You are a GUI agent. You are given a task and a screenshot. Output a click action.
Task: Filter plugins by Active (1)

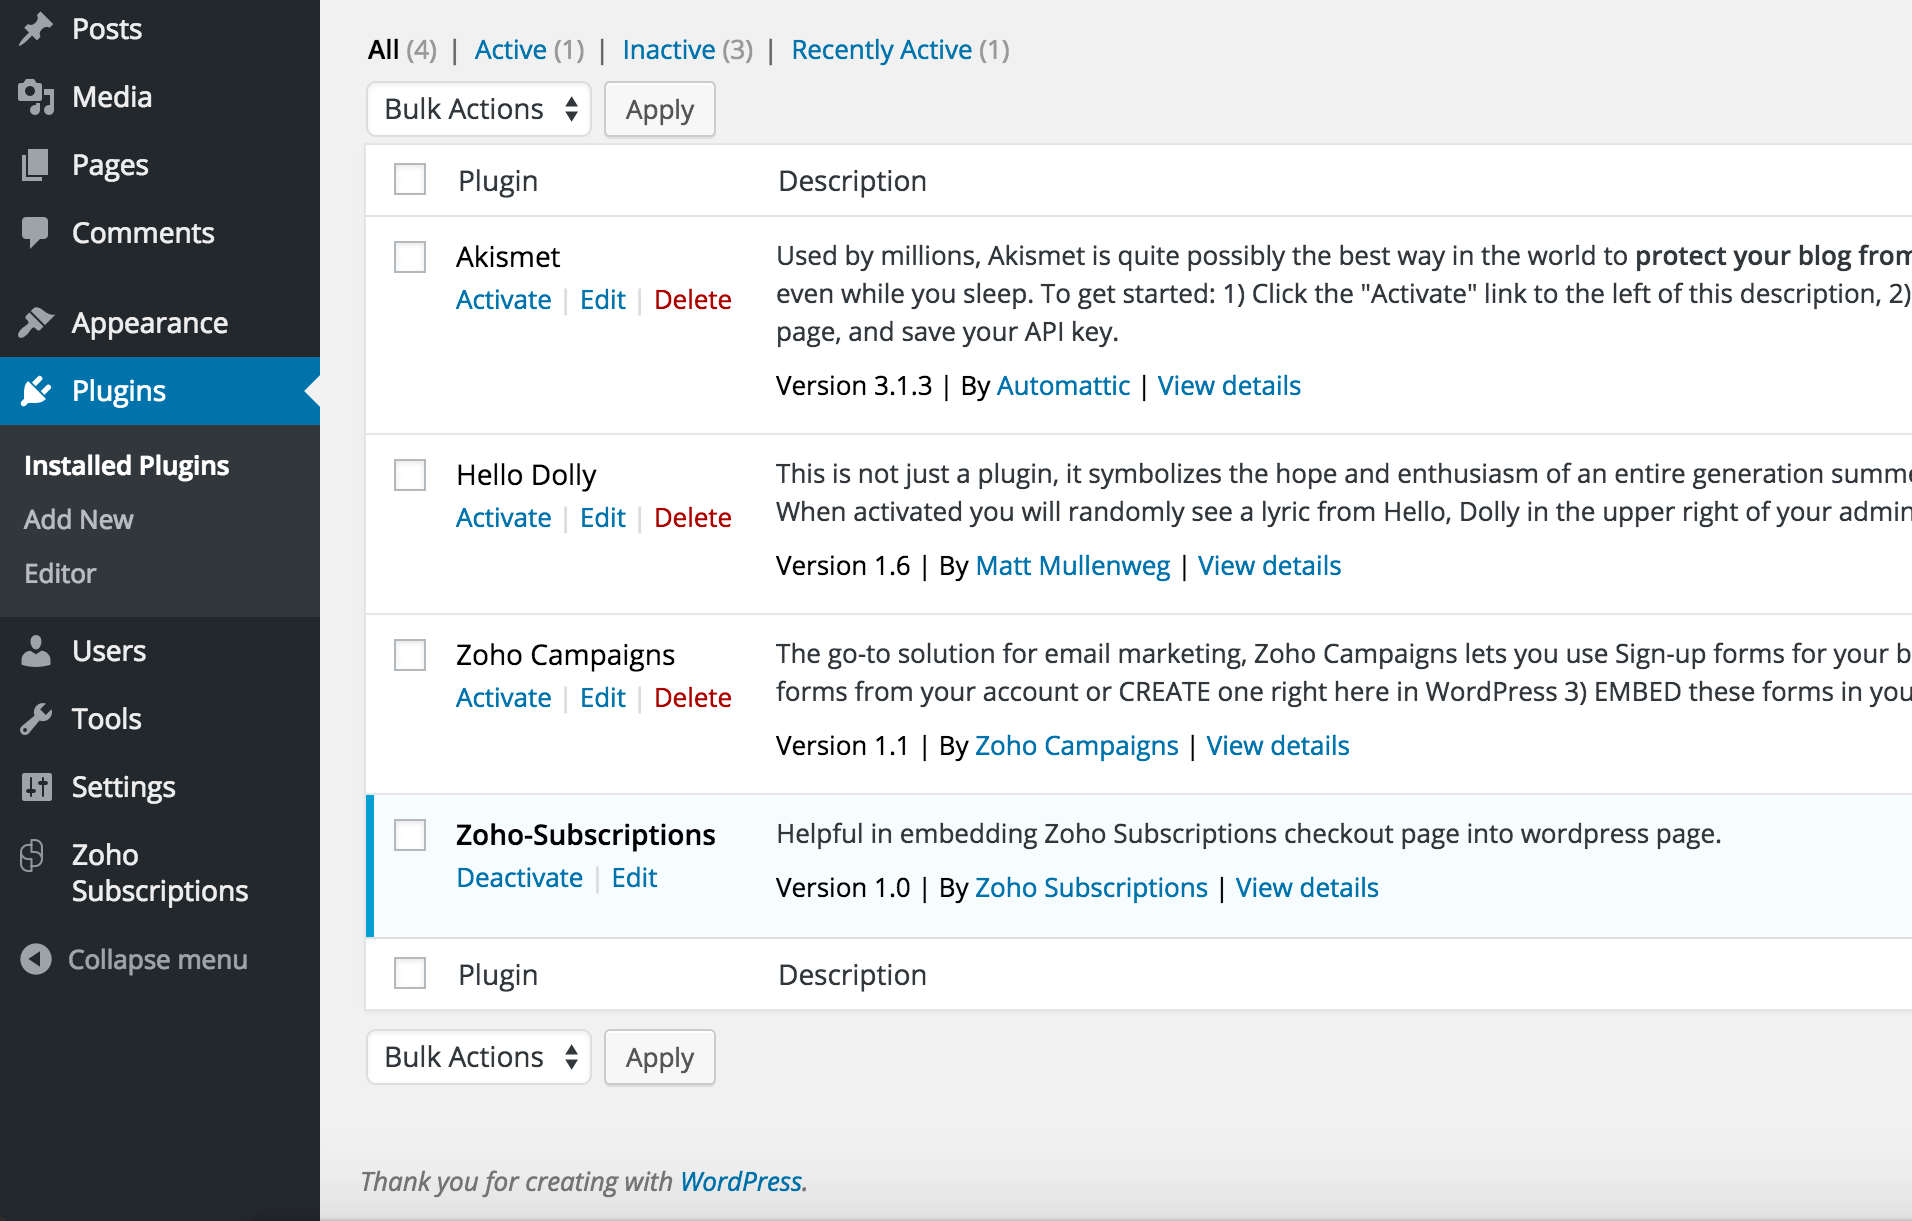(x=529, y=50)
